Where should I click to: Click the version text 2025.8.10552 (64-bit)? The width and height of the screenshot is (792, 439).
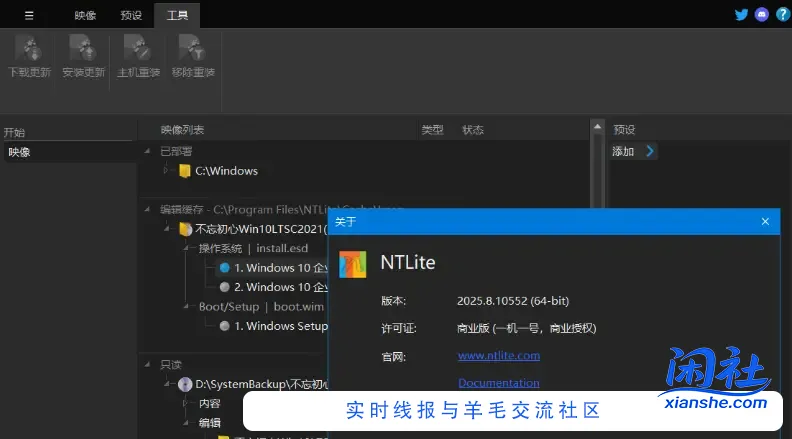point(513,301)
